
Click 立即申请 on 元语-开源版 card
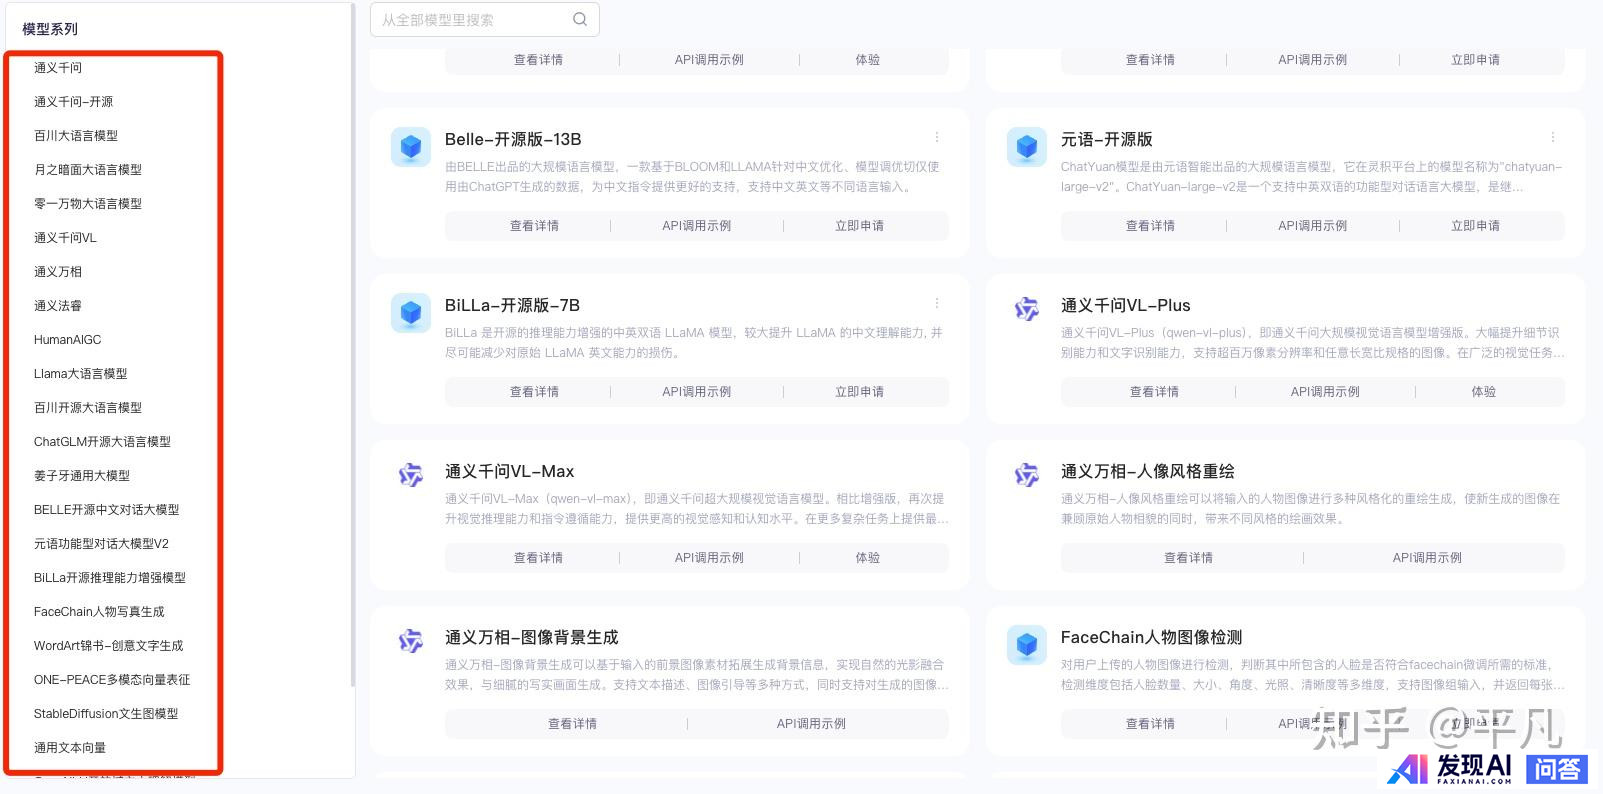tap(1475, 226)
